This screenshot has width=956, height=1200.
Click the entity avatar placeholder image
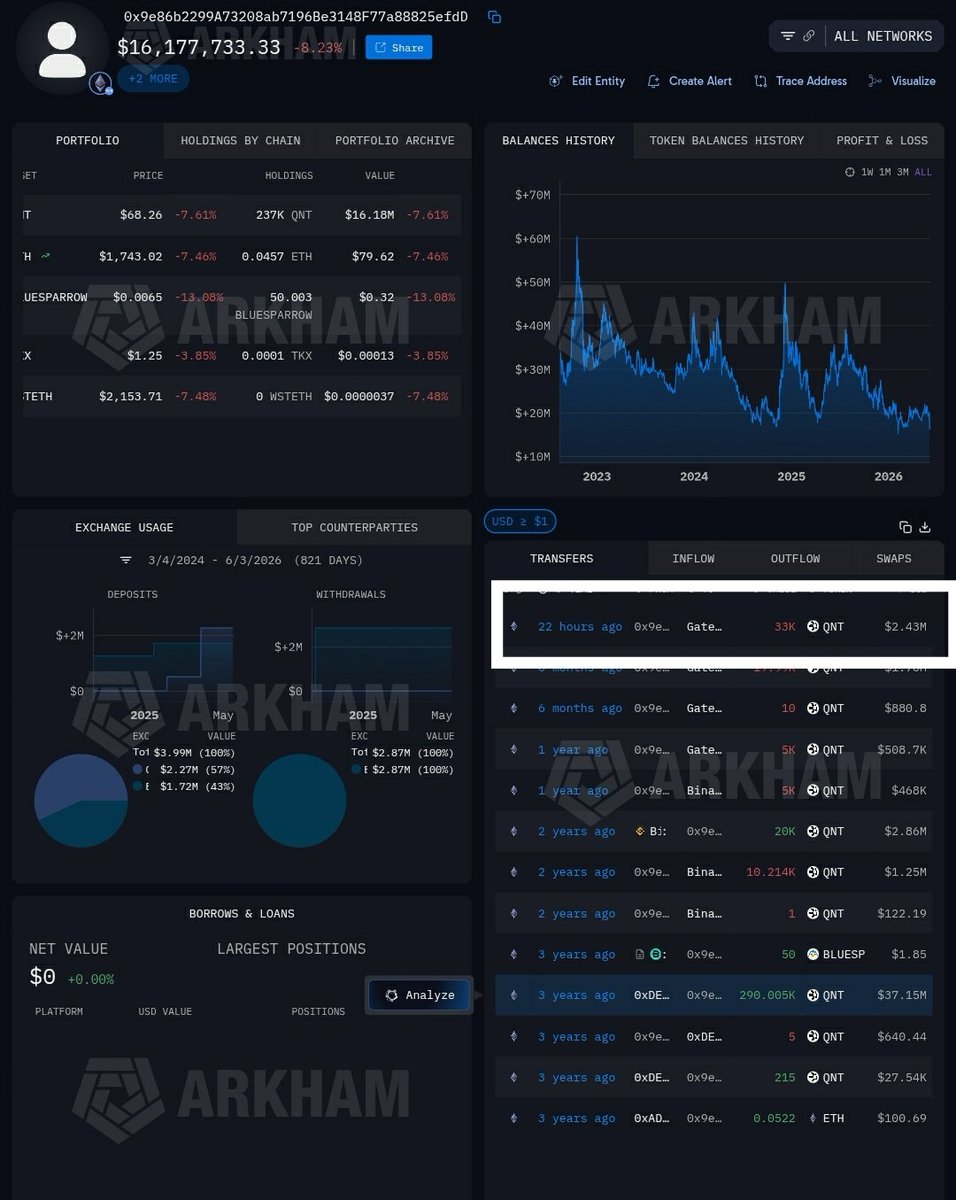62,50
